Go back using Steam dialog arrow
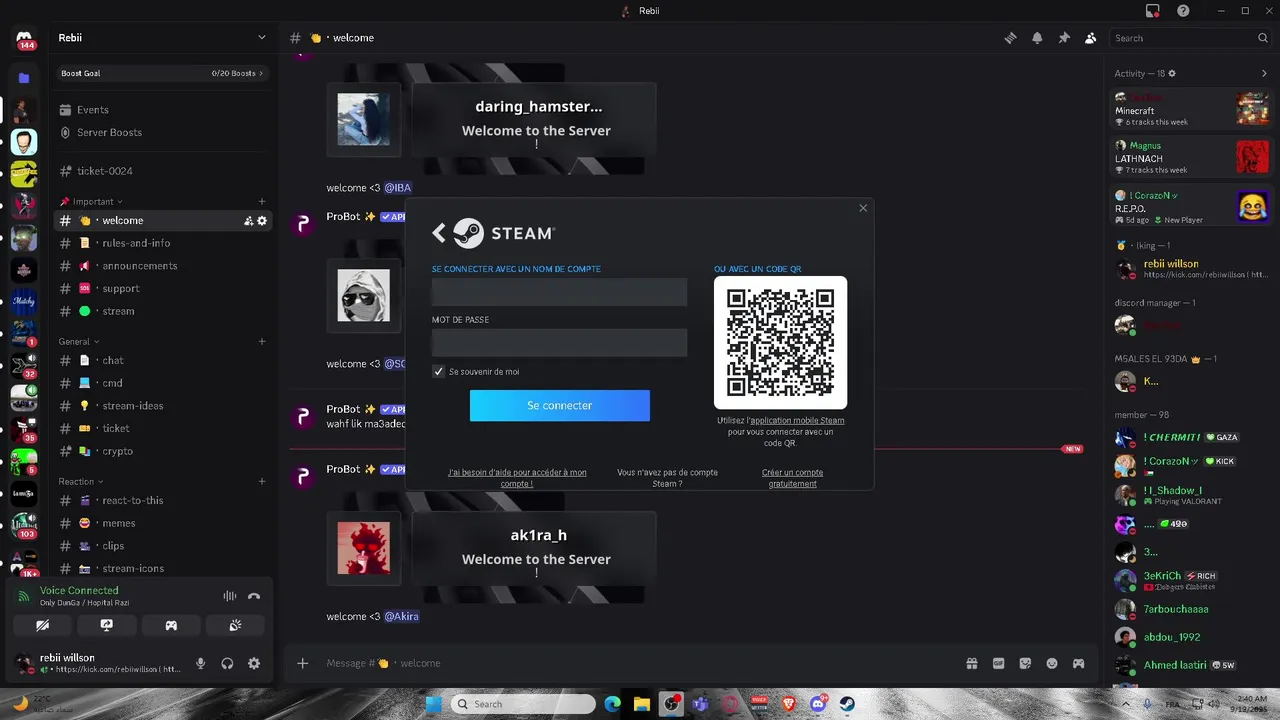 [x=439, y=233]
